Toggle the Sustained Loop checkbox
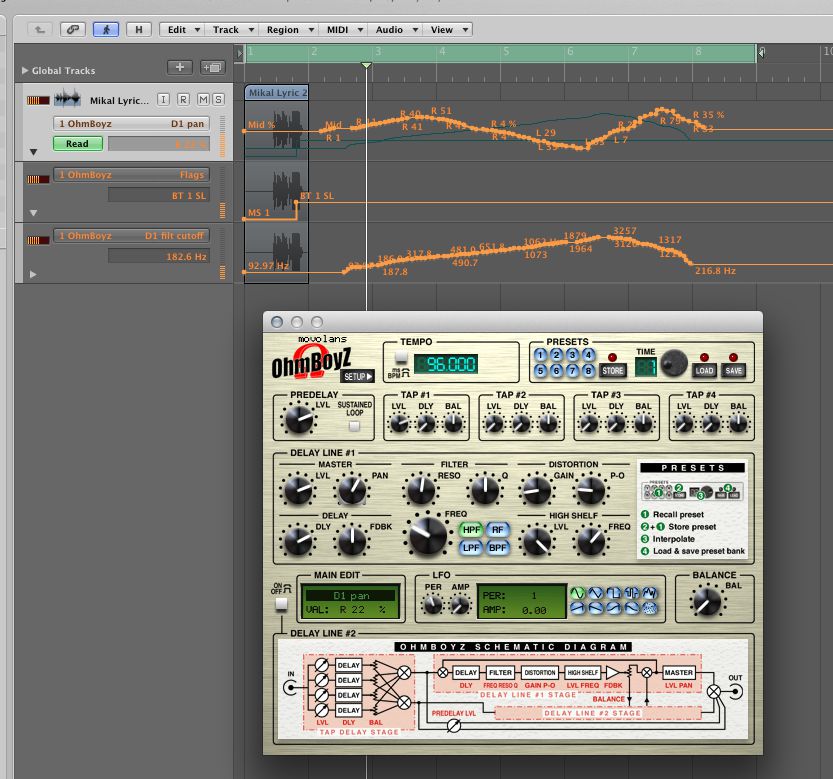The width and height of the screenshot is (833, 779). pos(354,426)
